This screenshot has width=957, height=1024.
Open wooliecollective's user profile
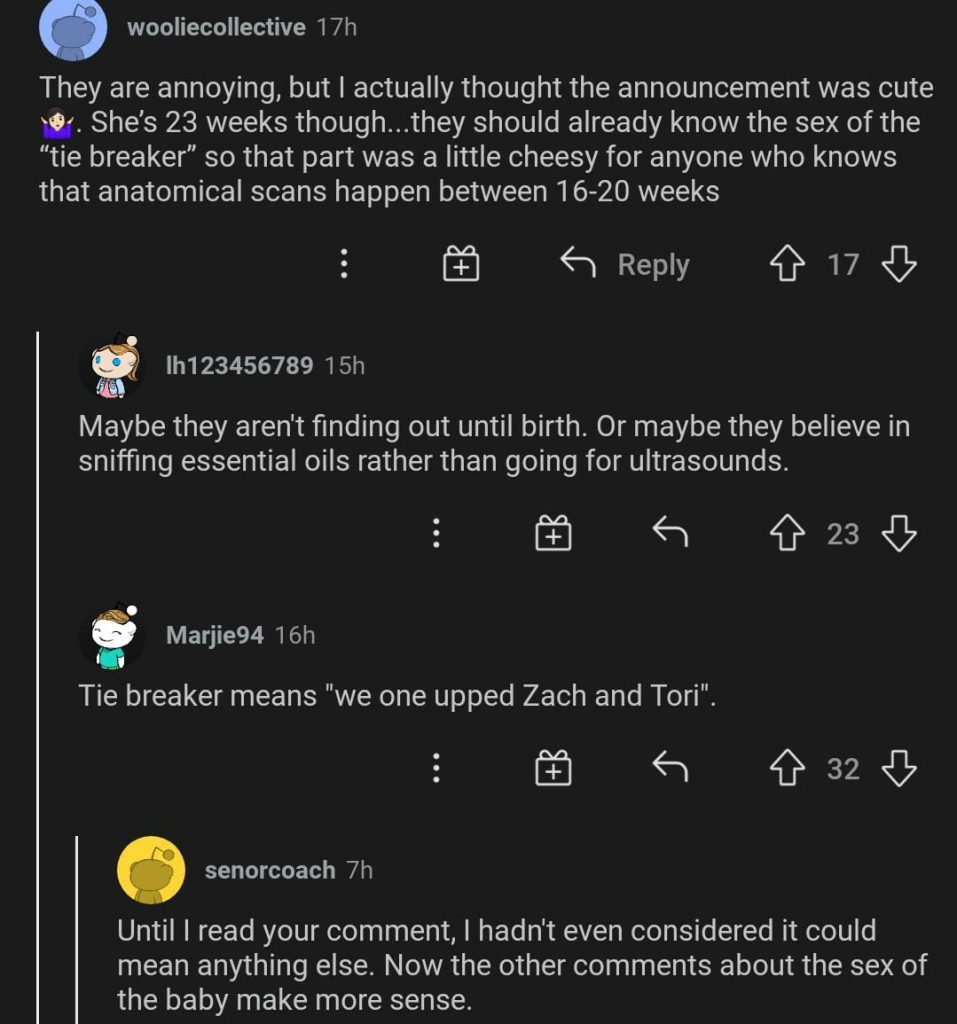(216, 27)
